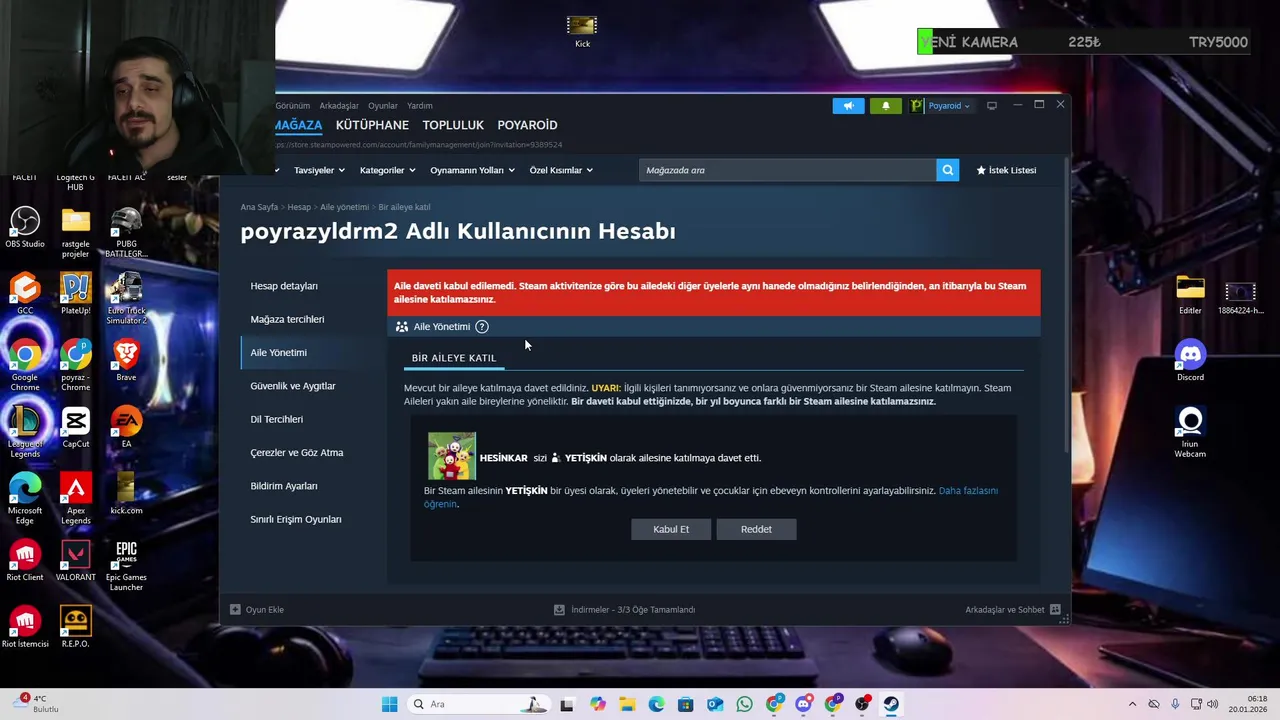Open the Oyunlar menu
Screen dimensions: 1280x720
383,106
